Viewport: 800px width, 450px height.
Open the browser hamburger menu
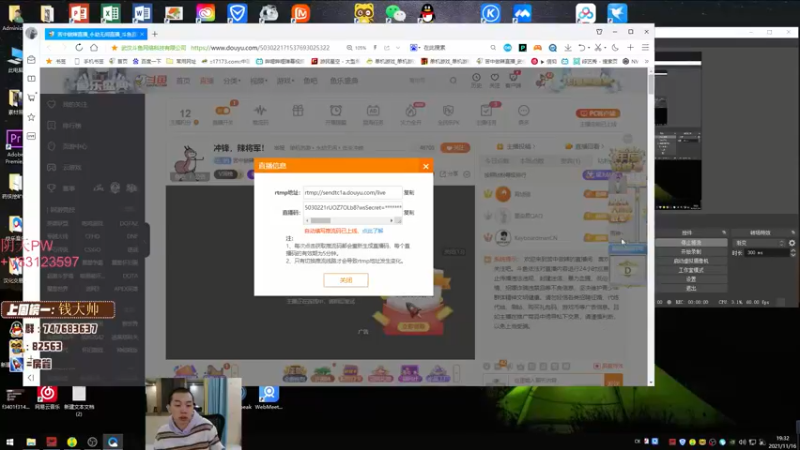[x=645, y=47]
